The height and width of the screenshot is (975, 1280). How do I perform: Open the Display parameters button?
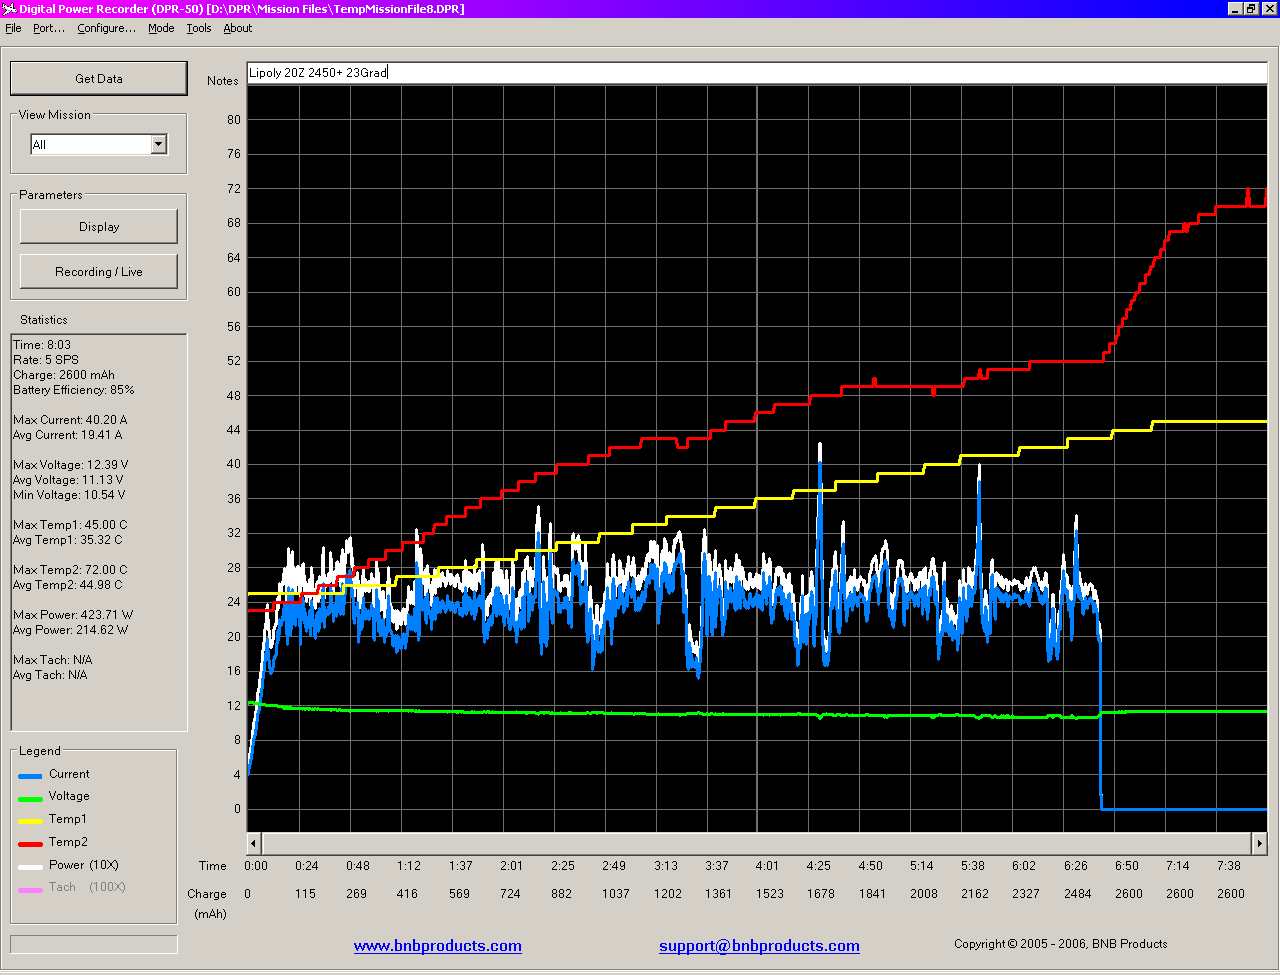[99, 226]
